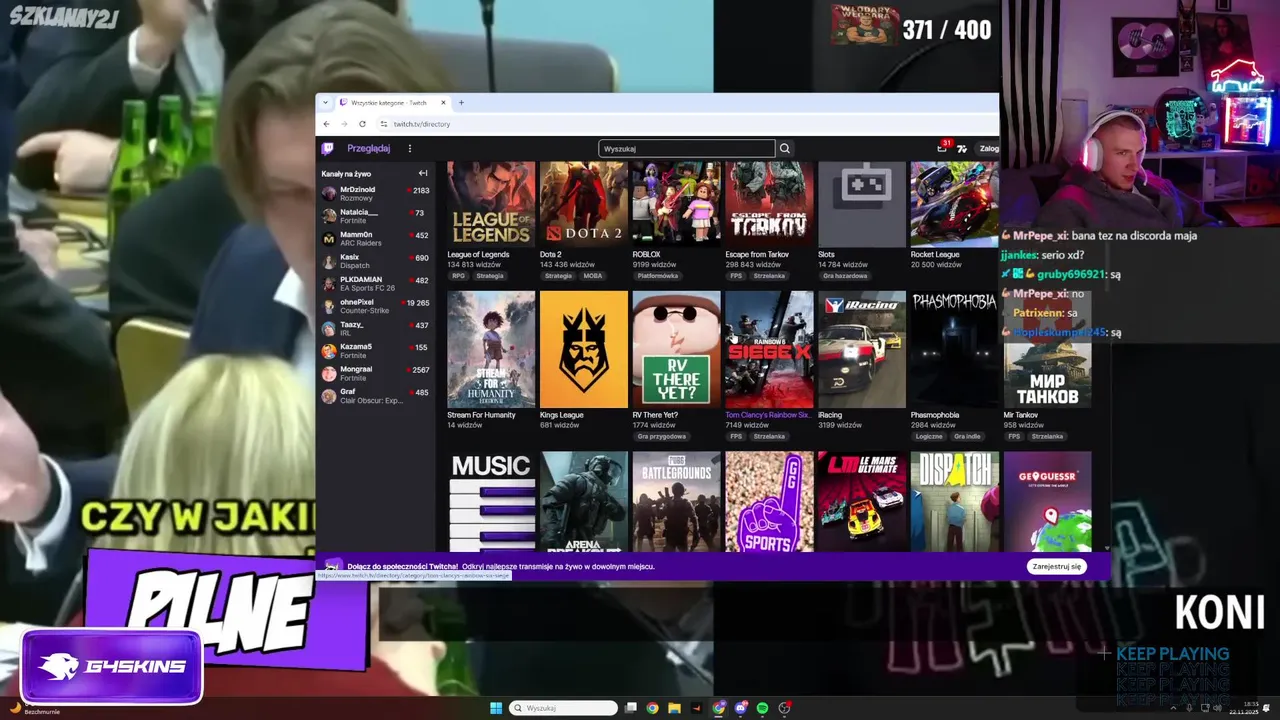Open iRacing box art thumbnail
Viewport: 1280px width, 720px height.
tap(862, 349)
